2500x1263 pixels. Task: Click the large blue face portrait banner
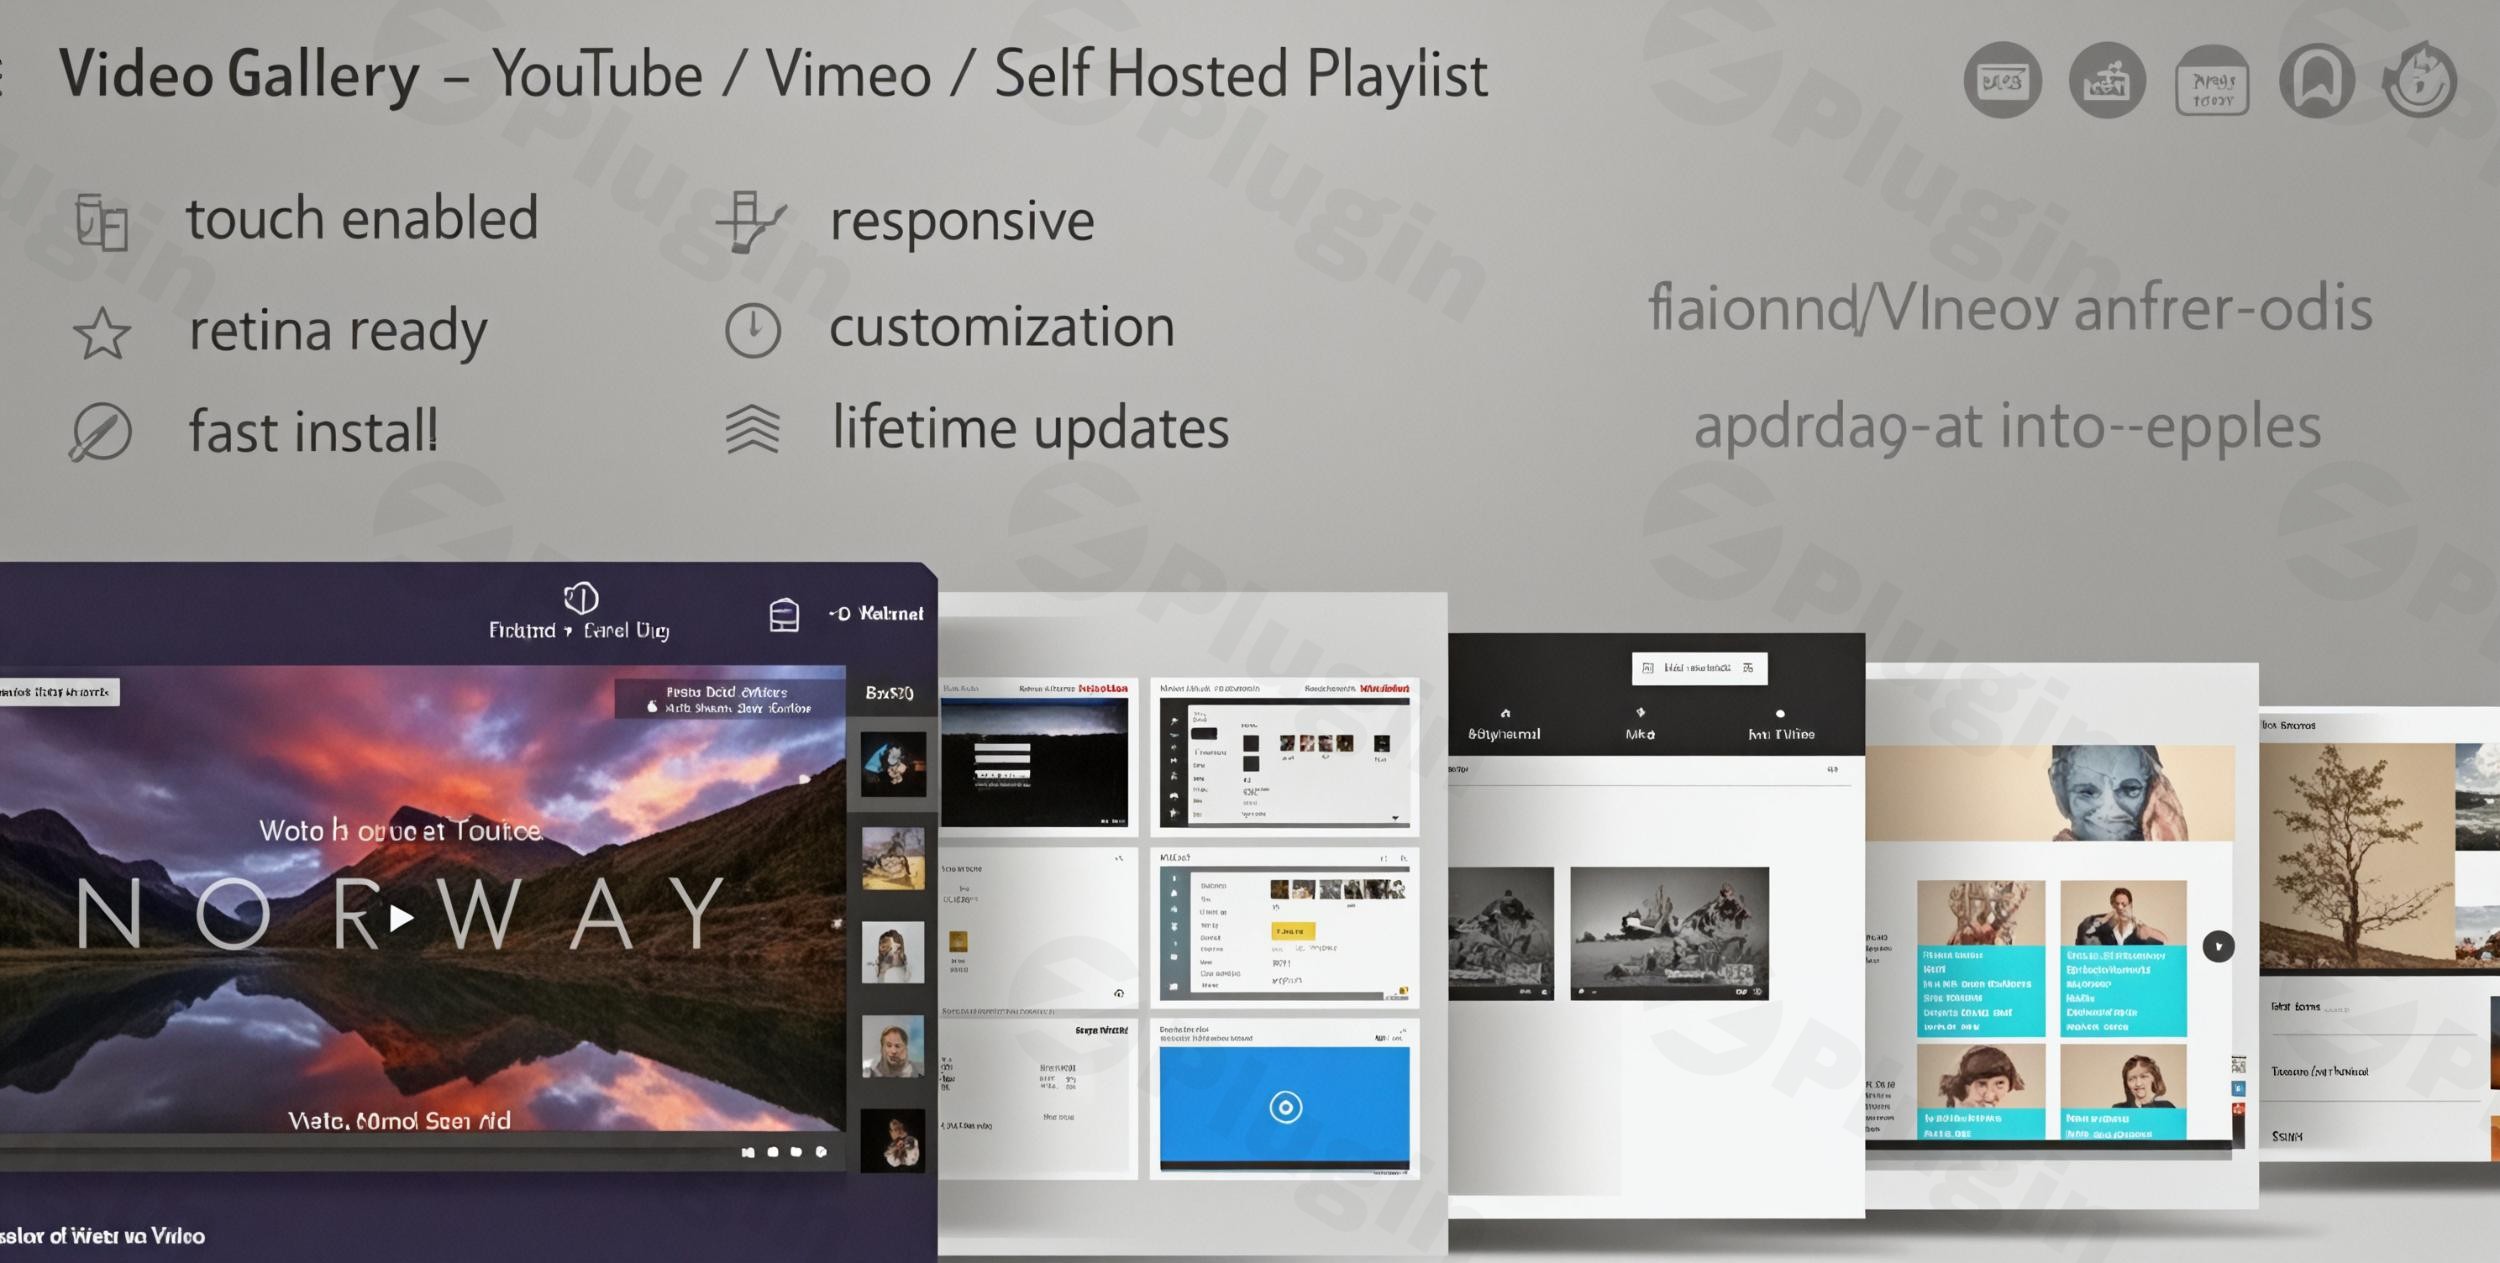pos(2050,793)
